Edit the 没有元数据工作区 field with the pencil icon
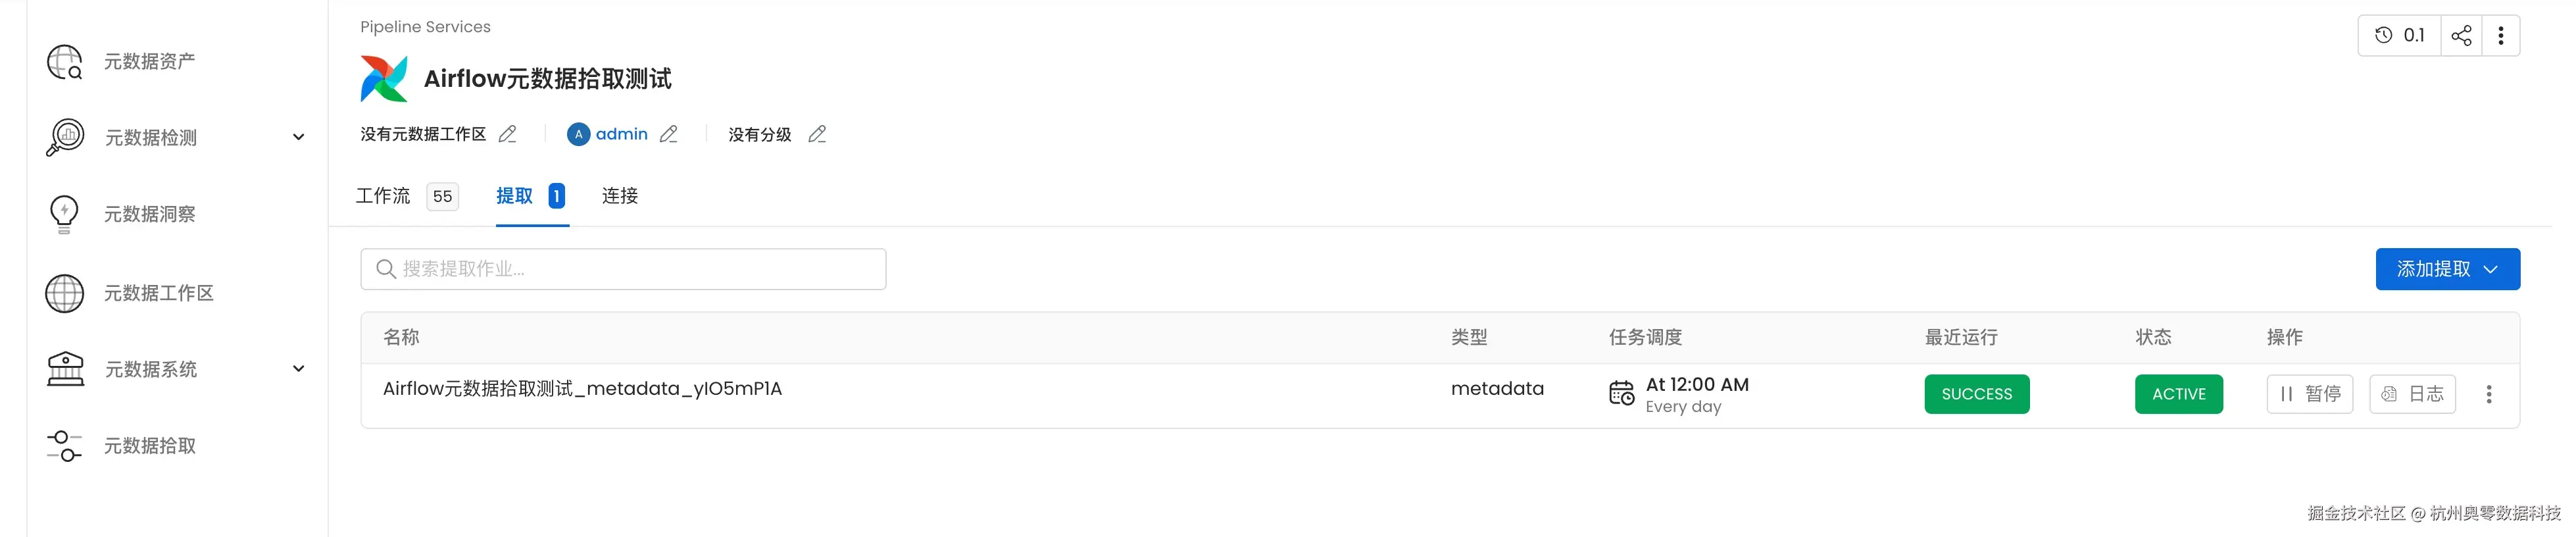 coord(508,133)
